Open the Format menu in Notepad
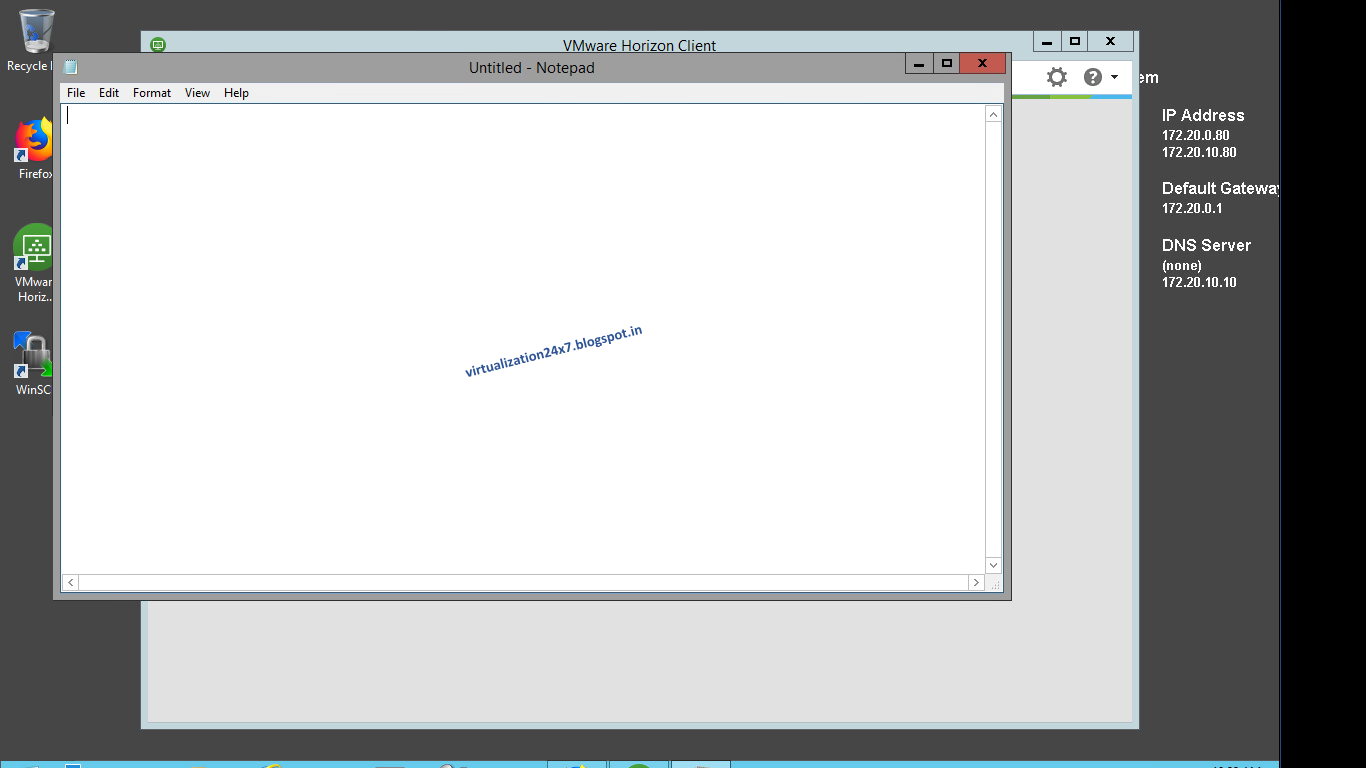This screenshot has width=1366, height=768. pos(152,93)
